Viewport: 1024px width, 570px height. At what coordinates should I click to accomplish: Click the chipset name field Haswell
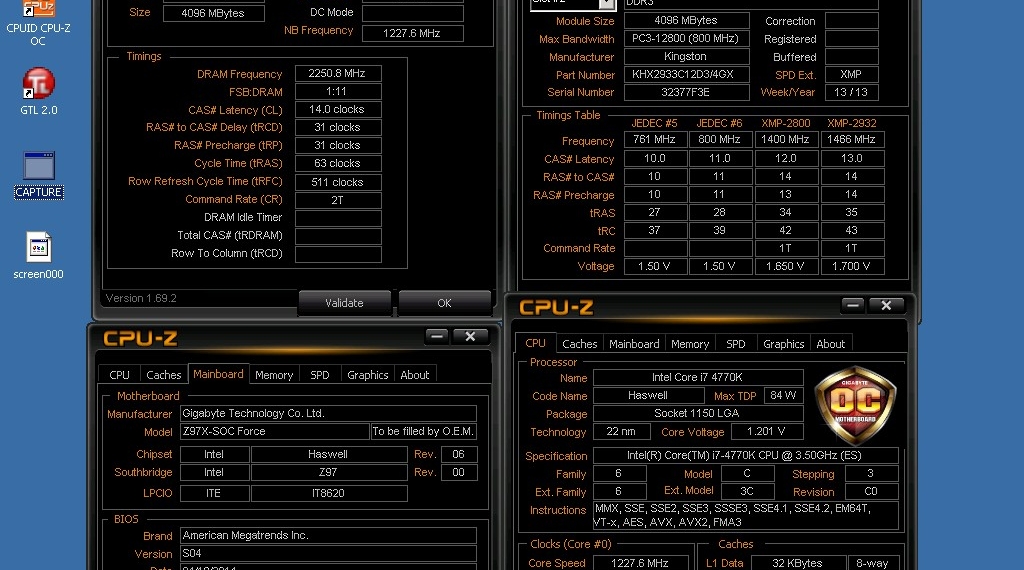(328, 454)
